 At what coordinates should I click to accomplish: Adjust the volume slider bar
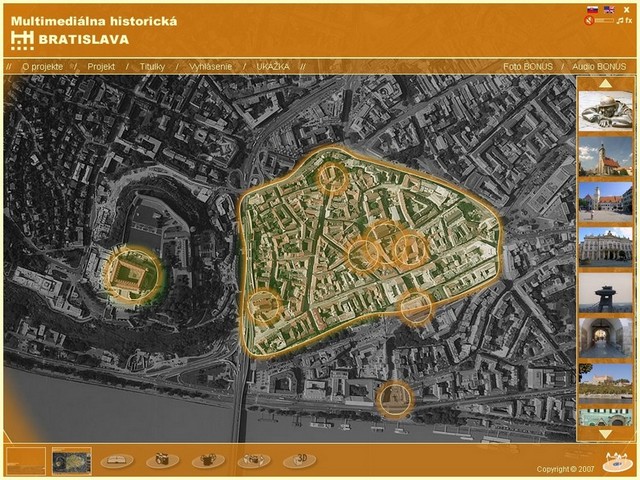604,20
